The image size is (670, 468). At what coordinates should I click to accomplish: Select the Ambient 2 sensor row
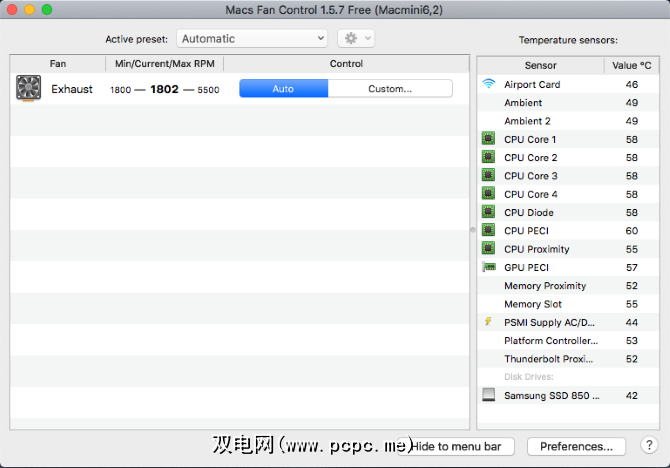click(568, 121)
